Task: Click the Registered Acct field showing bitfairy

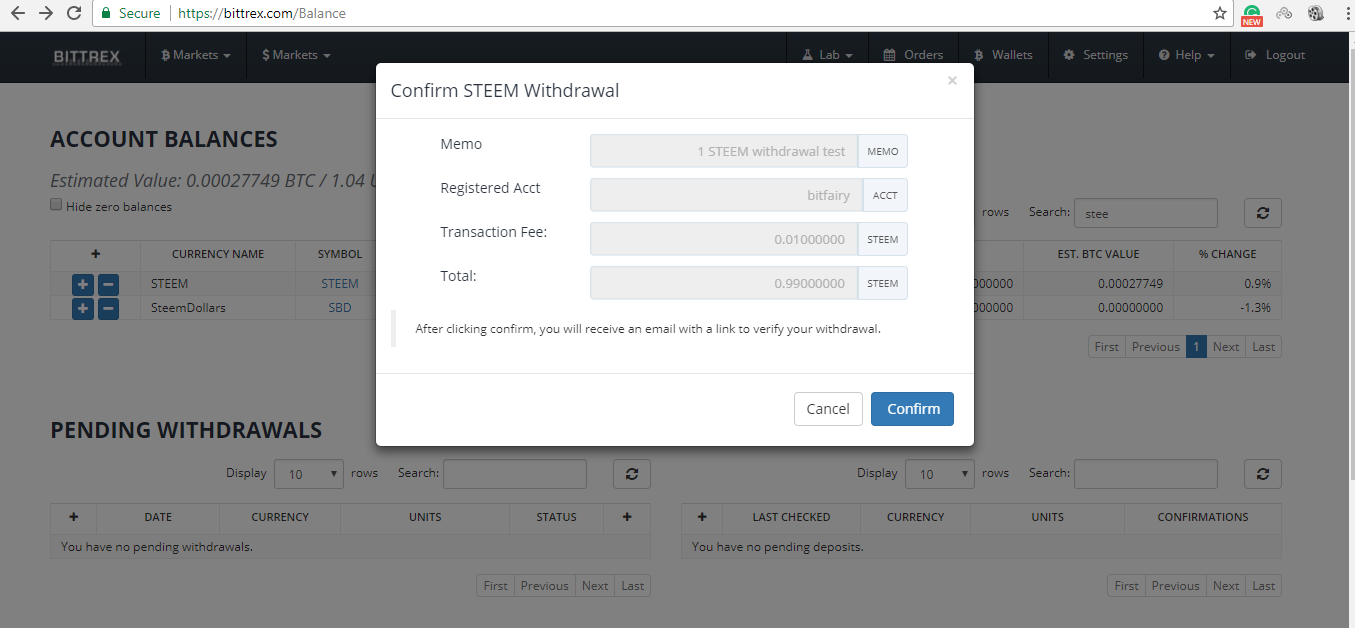Action: pos(726,195)
